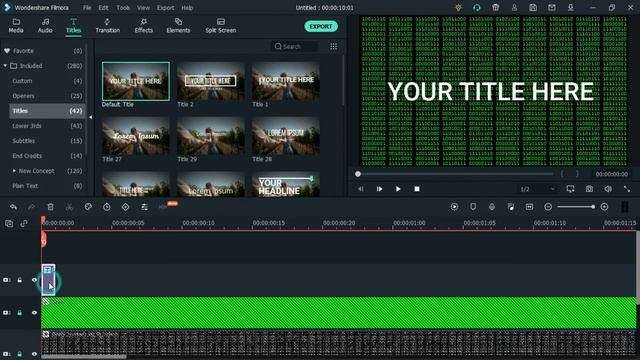Image resolution: width=640 pixels, height=360 pixels.
Task: Open the View menu
Action: pyautogui.click(x=143, y=8)
